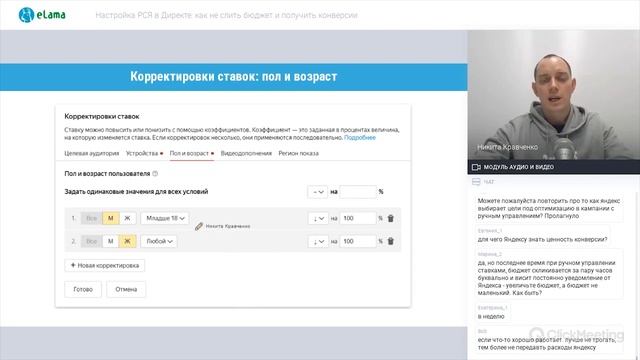
Task: Click the Готово button
Action: coord(83,289)
